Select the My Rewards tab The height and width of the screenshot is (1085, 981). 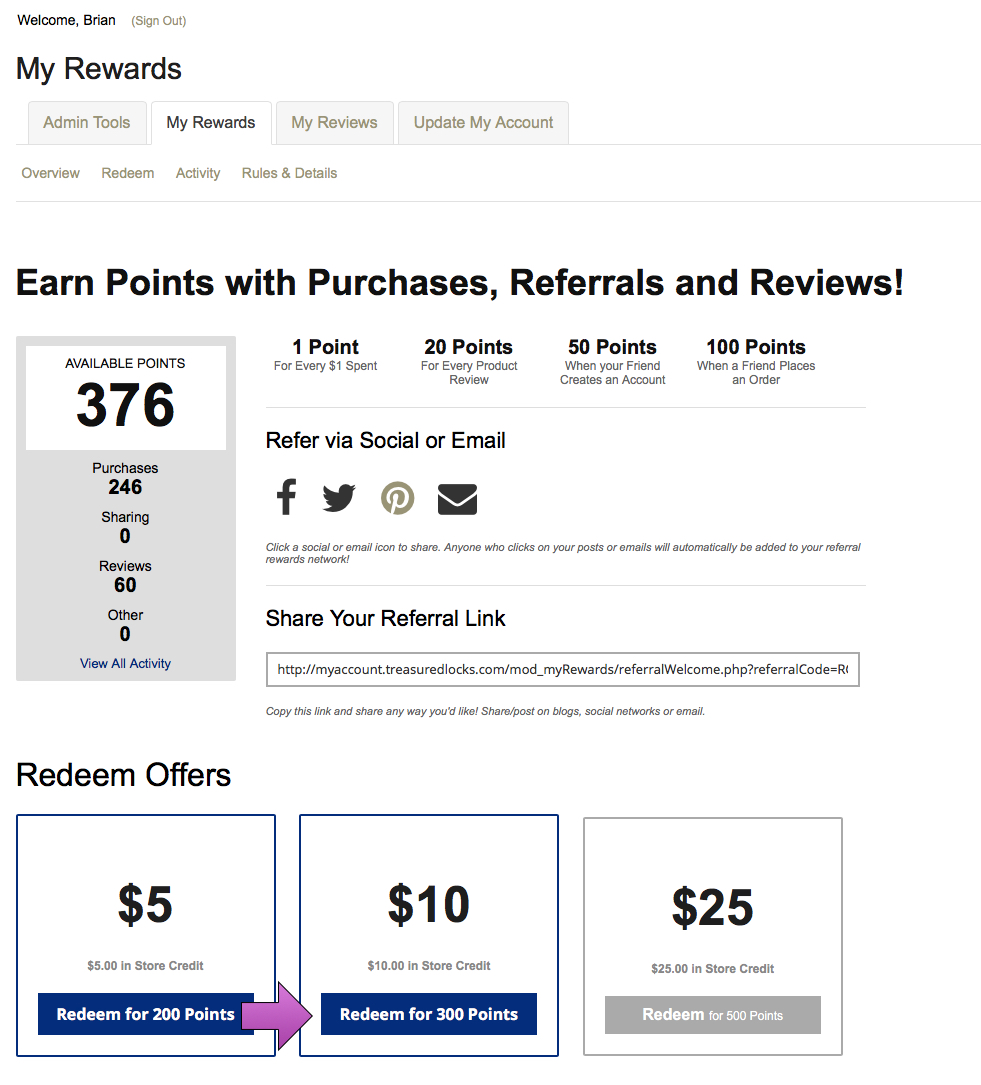pos(211,122)
